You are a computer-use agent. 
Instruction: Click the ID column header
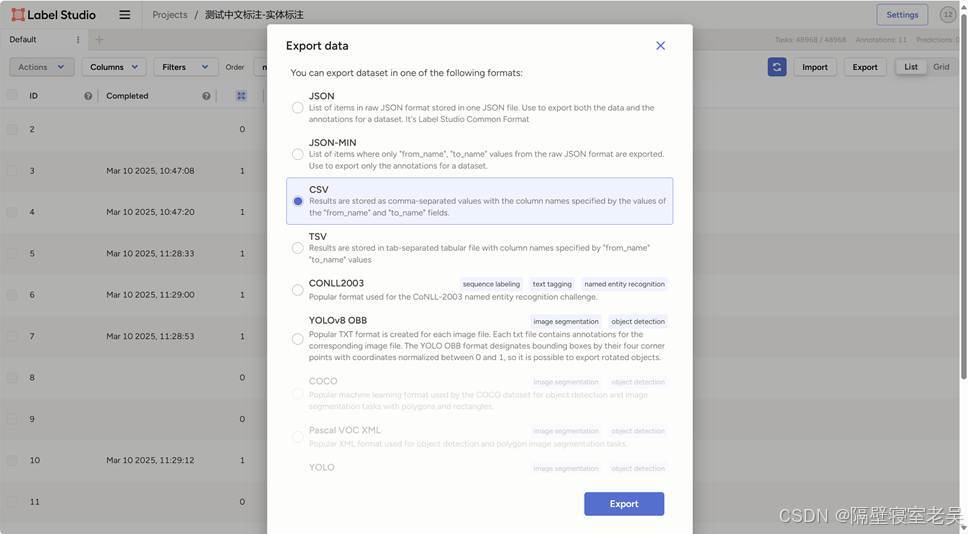pos(33,96)
